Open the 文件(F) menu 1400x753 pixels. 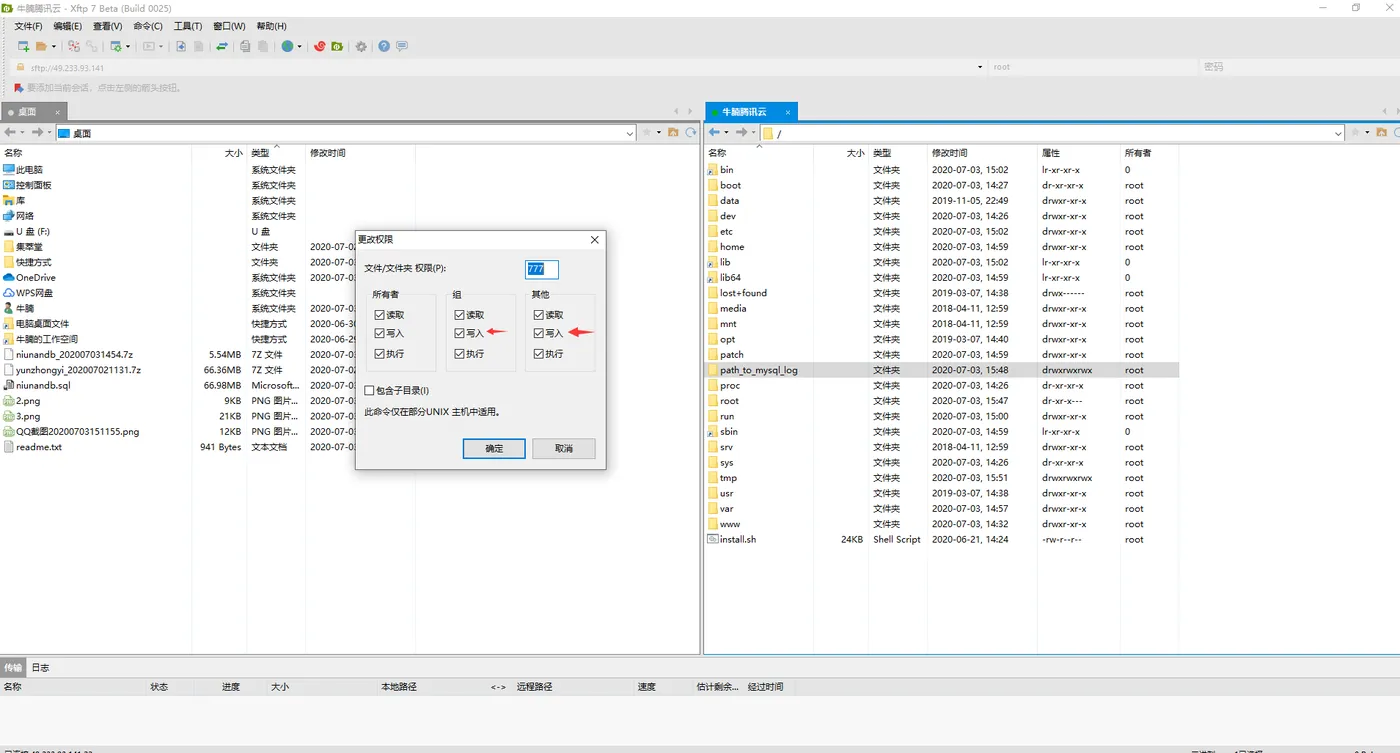tap(28, 26)
